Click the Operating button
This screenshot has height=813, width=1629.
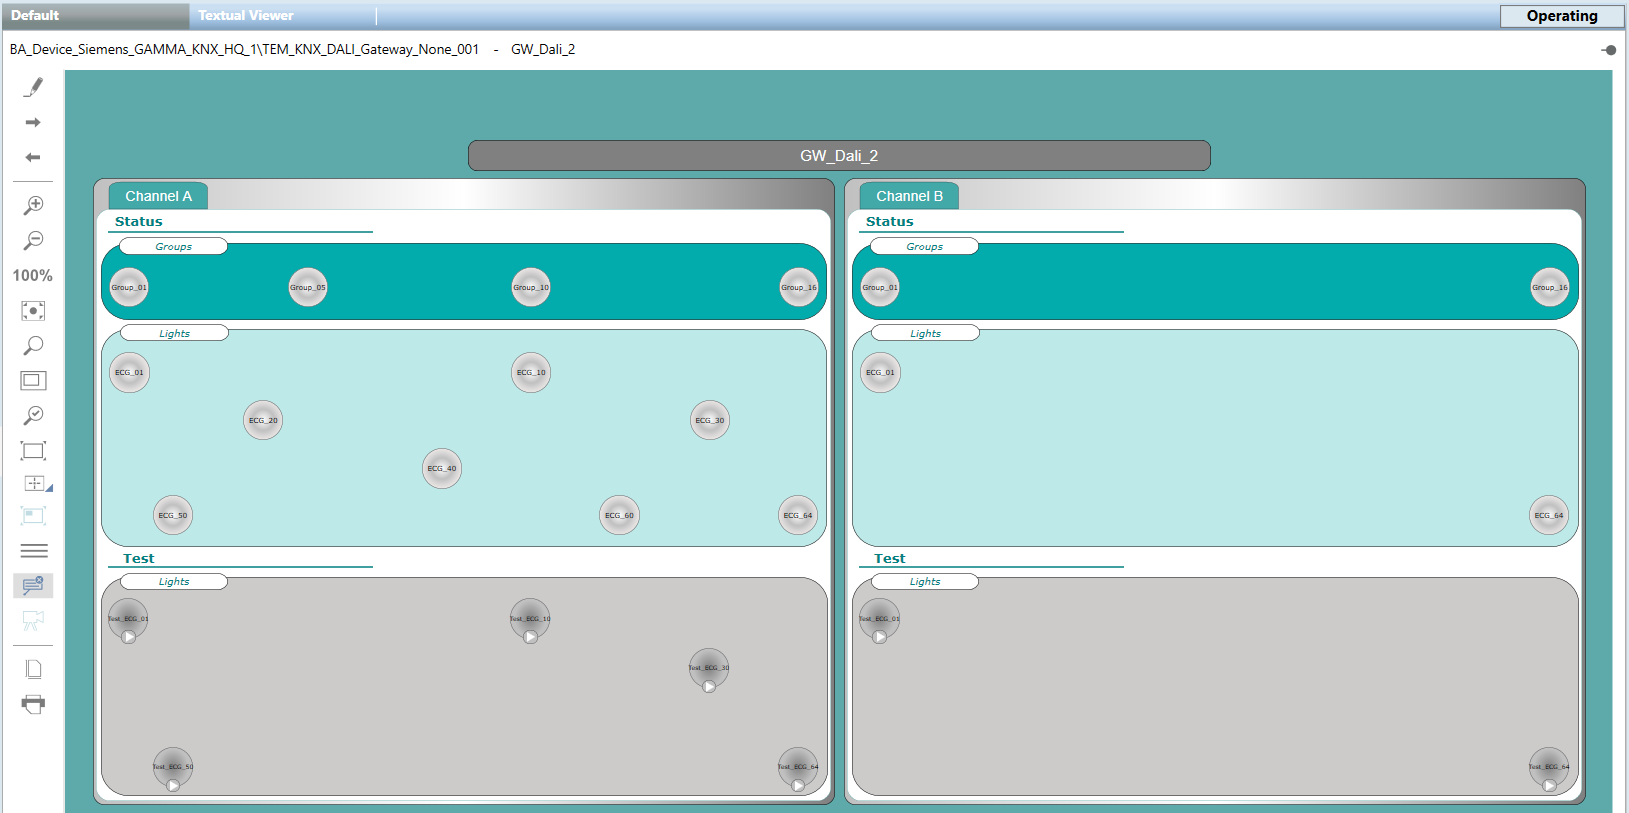click(x=1561, y=16)
